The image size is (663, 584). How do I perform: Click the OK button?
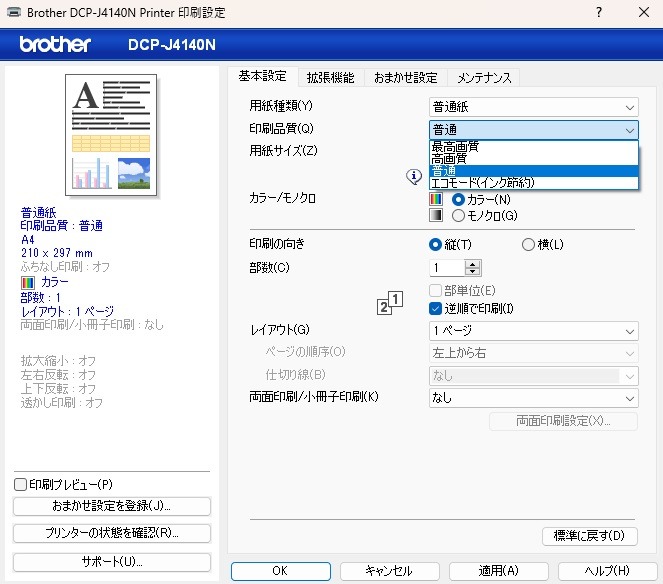pyautogui.click(x=281, y=571)
